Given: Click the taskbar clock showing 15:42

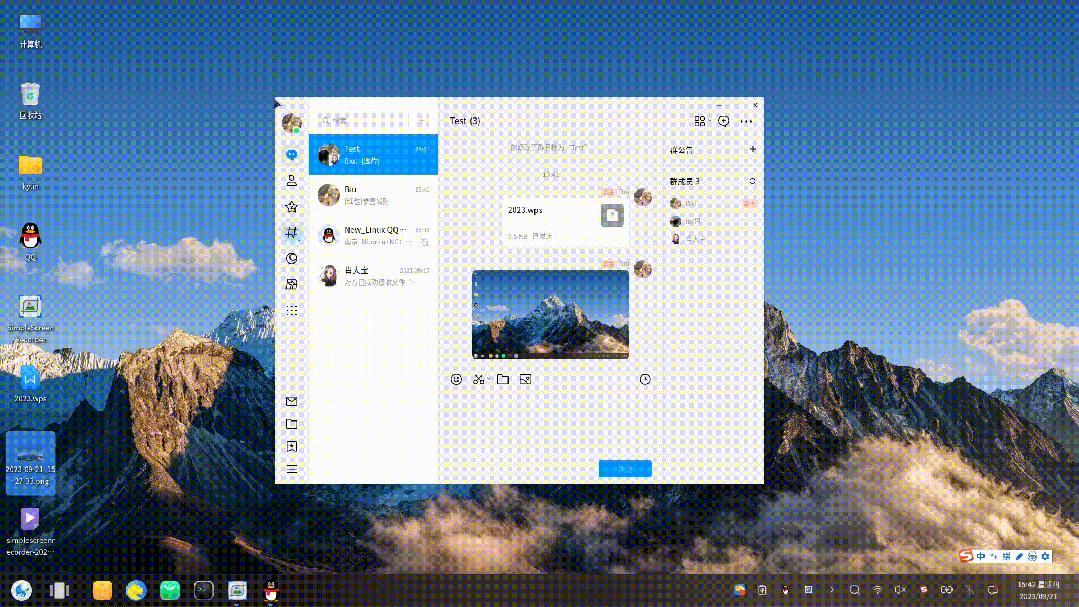Looking at the screenshot, I should tap(1038, 590).
